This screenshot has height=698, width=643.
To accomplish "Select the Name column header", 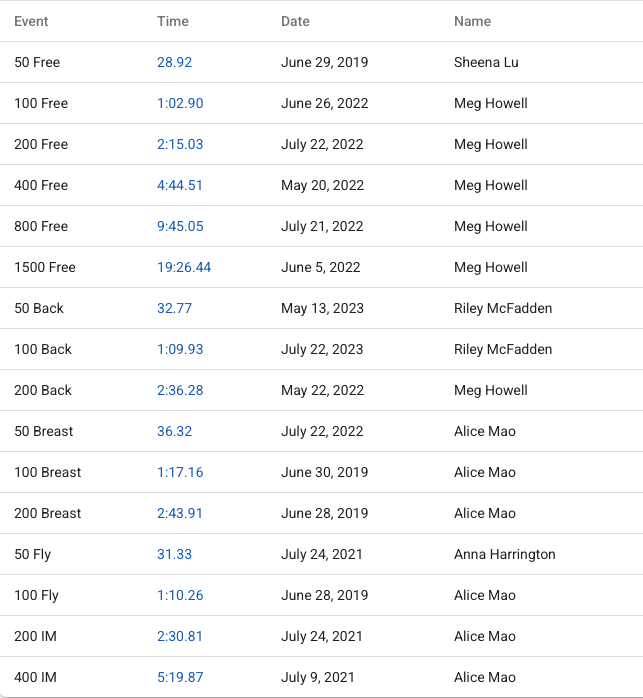I will pos(472,21).
